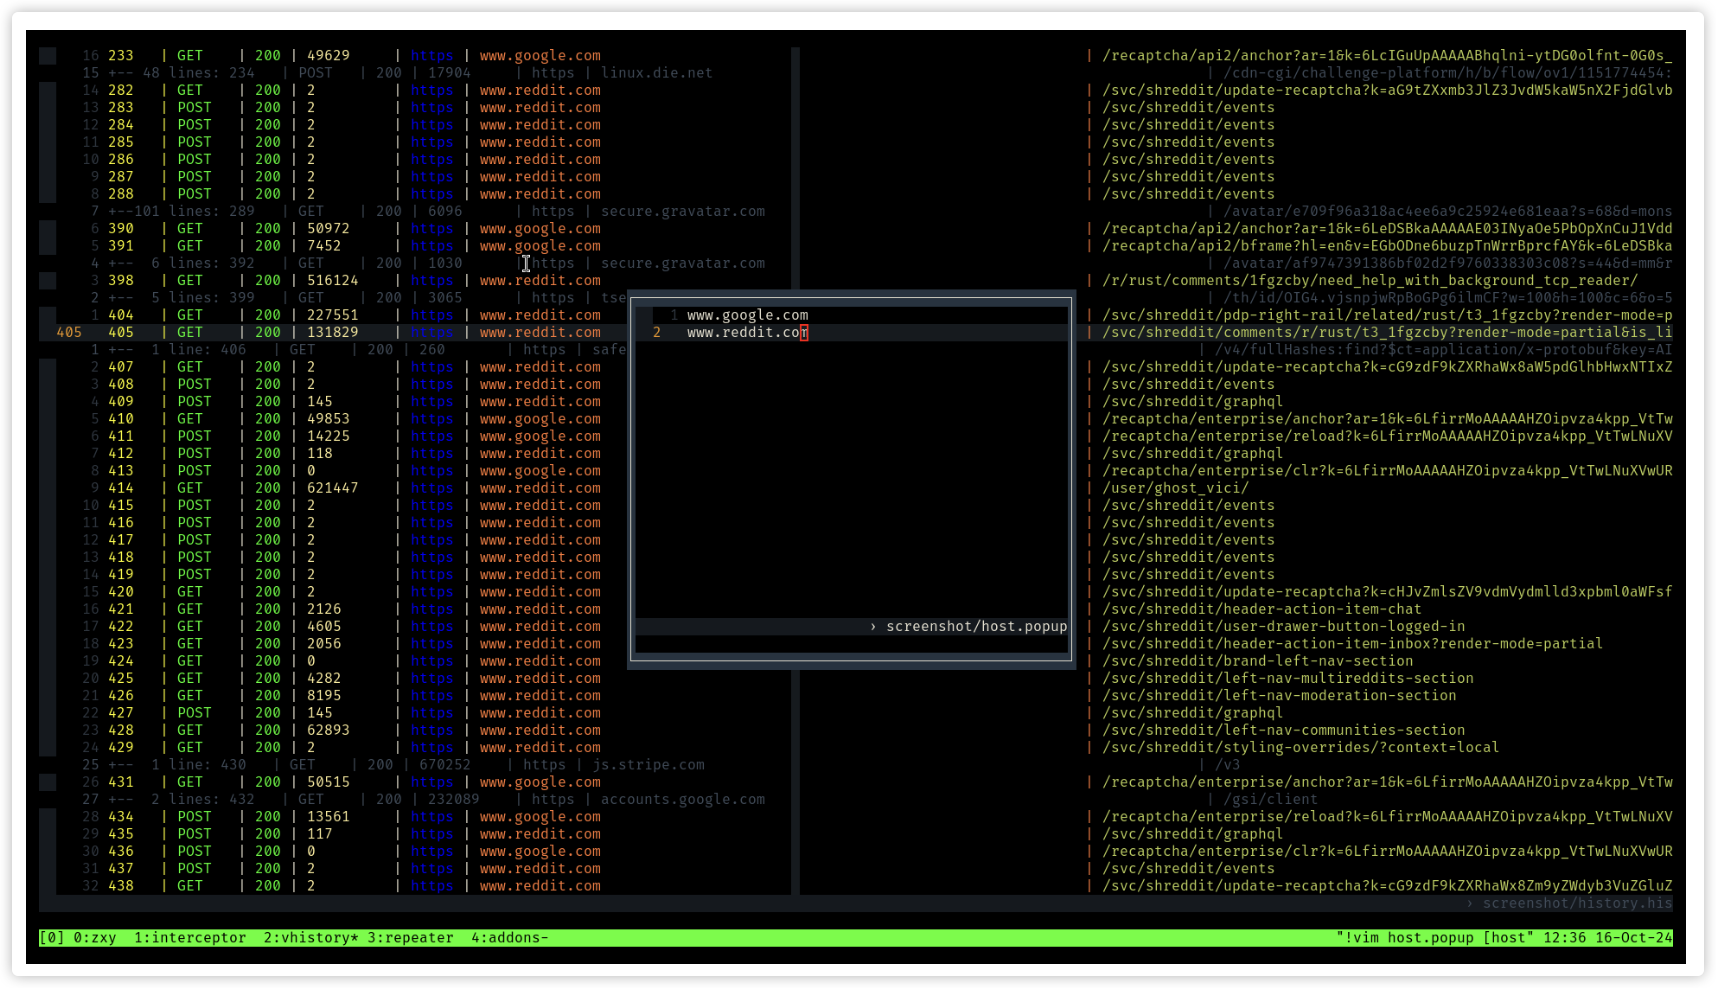The width and height of the screenshot is (1716, 988).
Task: Click the styling-overrides/?context=local path
Action: pyautogui.click(x=1300, y=748)
